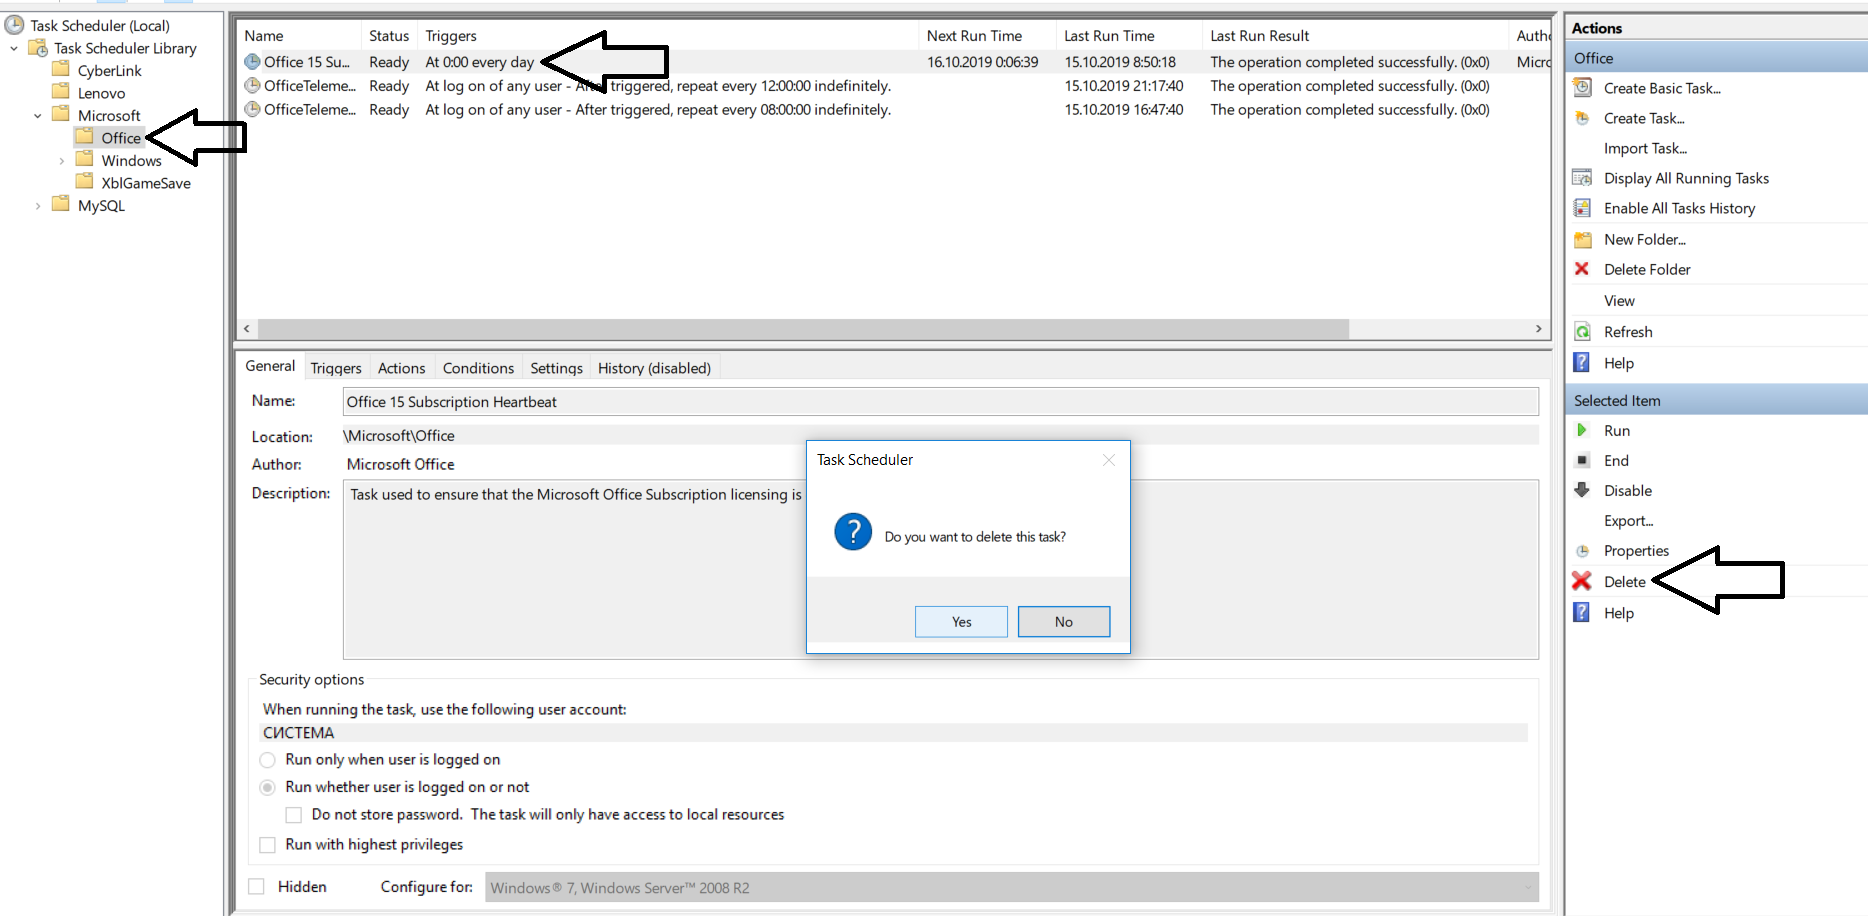Click the Delete Folder red X icon
This screenshot has height=916, width=1868.
click(1583, 269)
